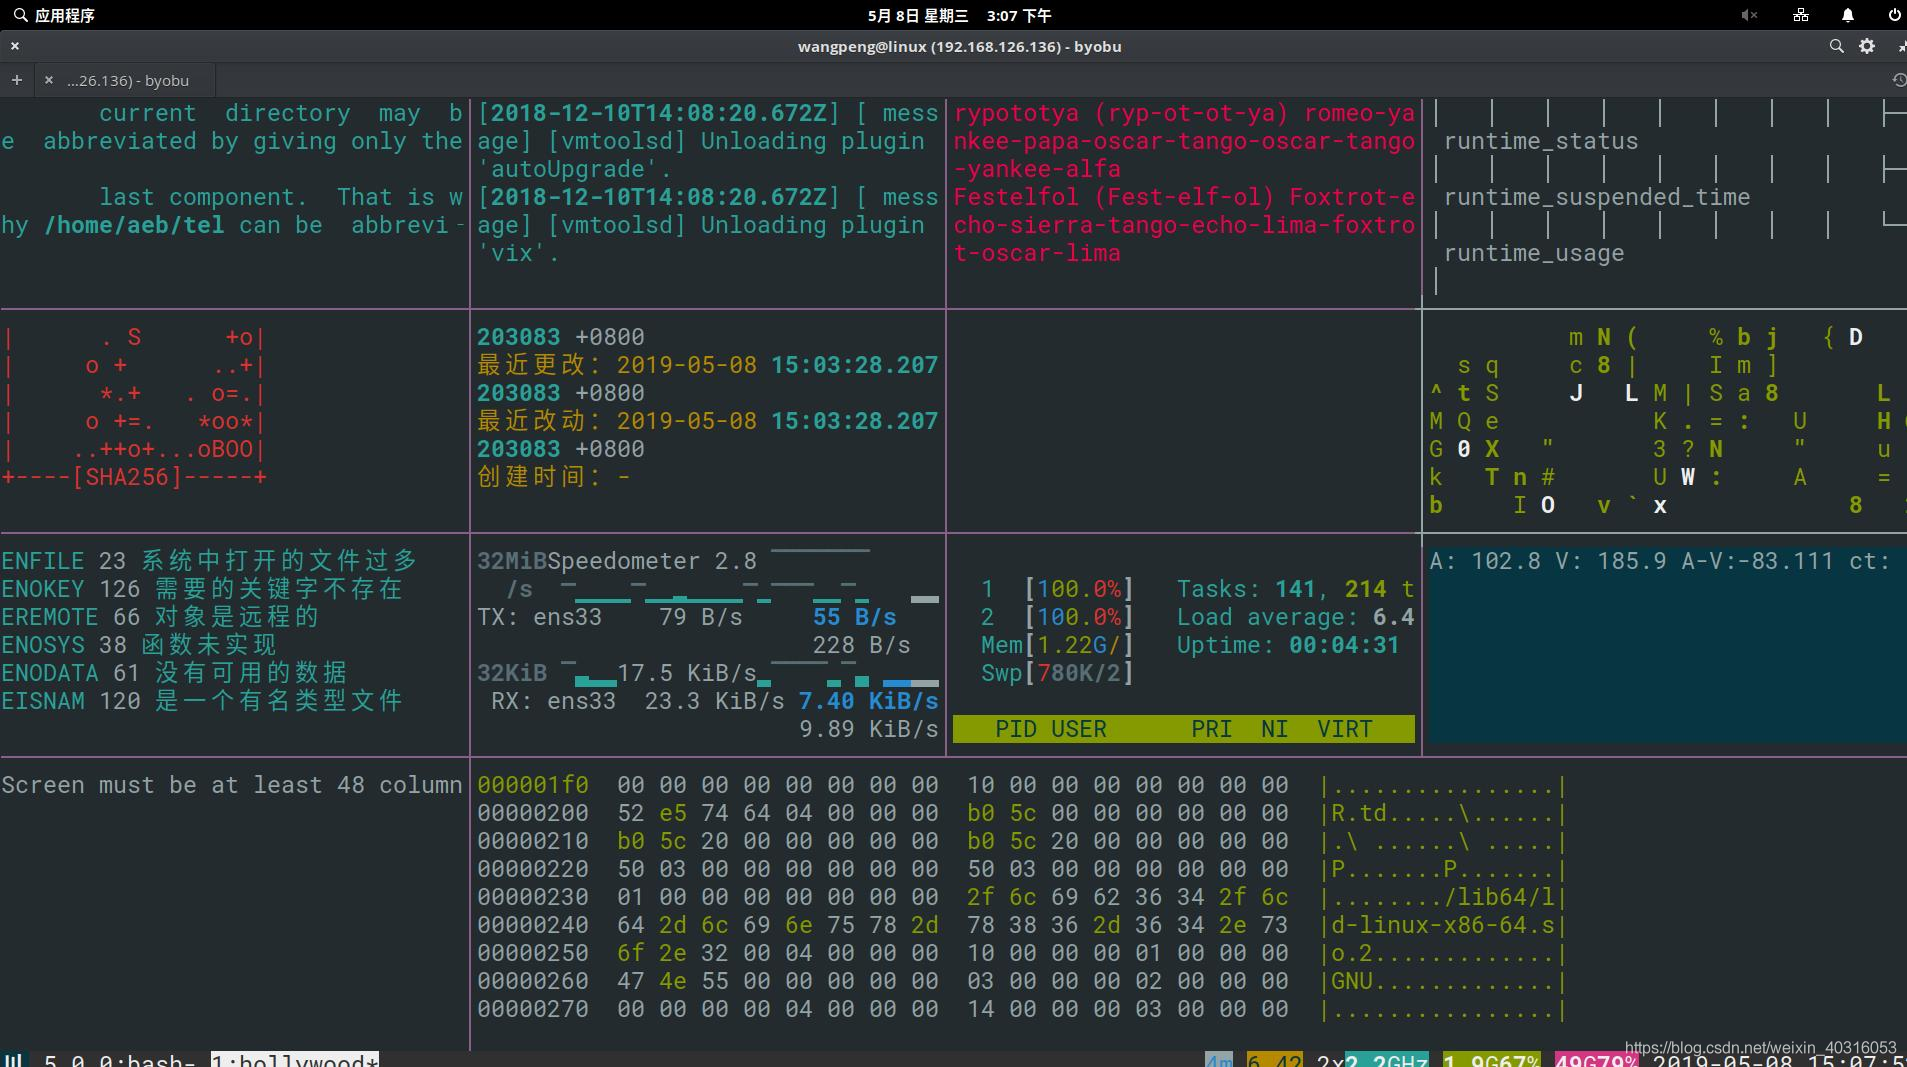Click hexdump offset '00000200'

tap(533, 813)
